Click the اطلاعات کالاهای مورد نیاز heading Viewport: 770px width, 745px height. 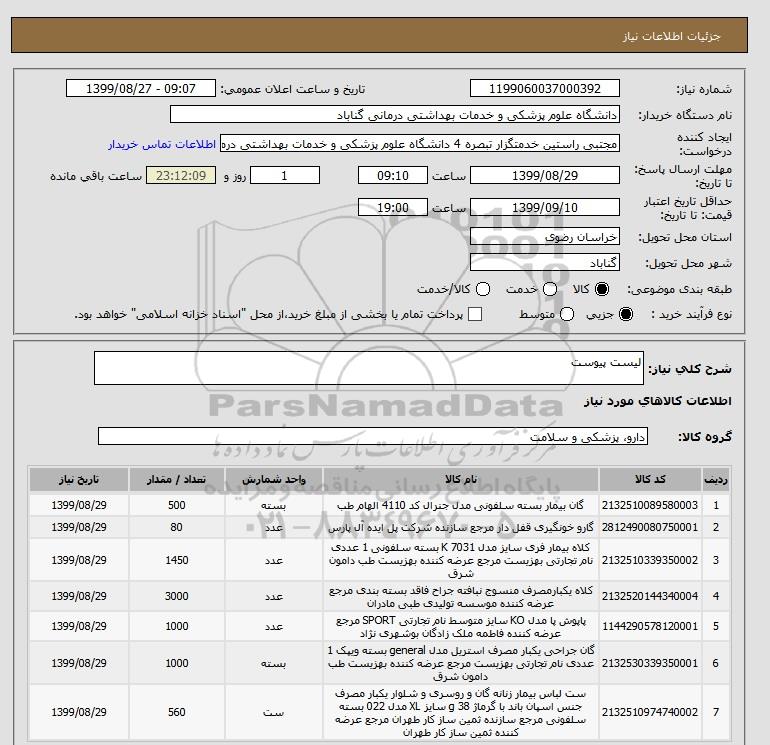[658, 401]
